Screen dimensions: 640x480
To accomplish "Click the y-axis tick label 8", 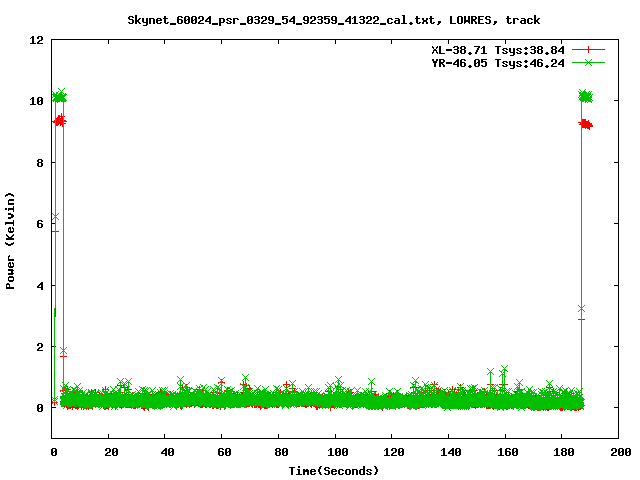I will (x=40, y=163).
